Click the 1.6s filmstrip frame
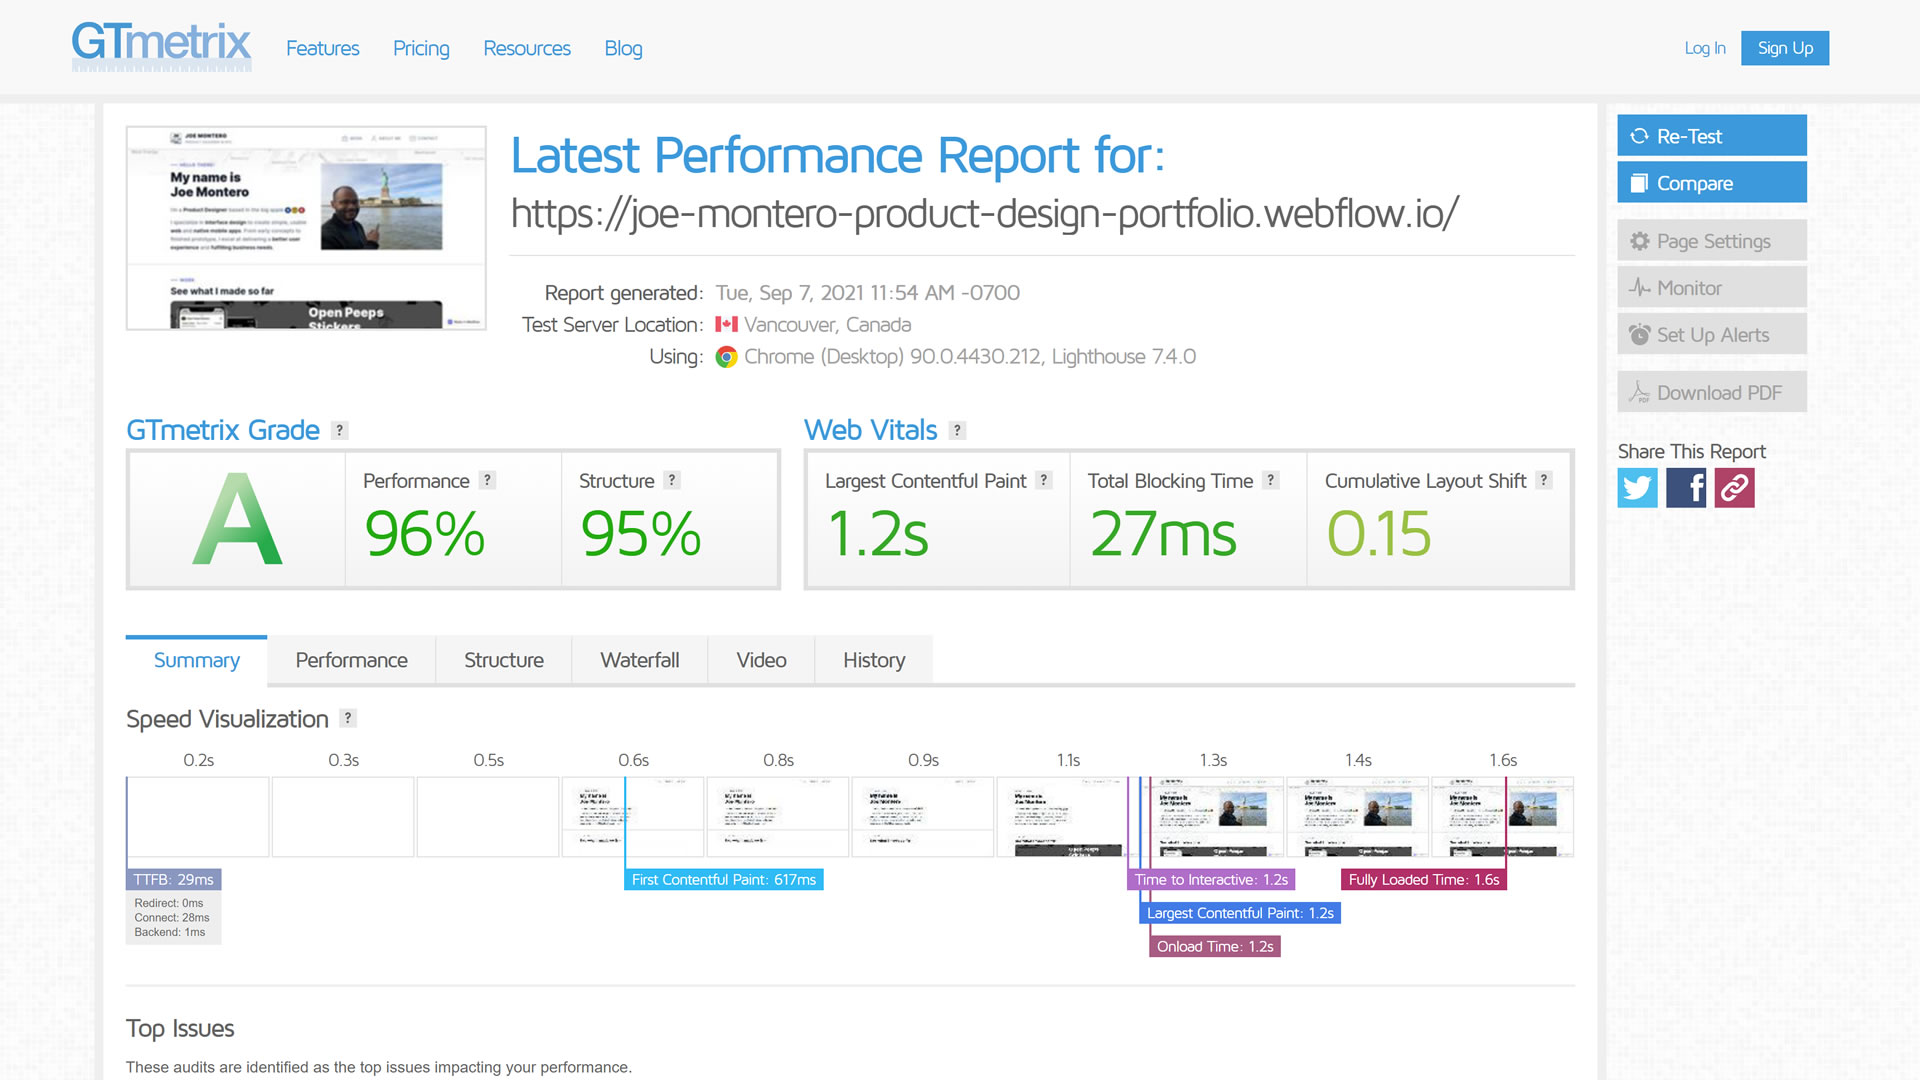This screenshot has height=1080, width=1920. click(x=1502, y=817)
